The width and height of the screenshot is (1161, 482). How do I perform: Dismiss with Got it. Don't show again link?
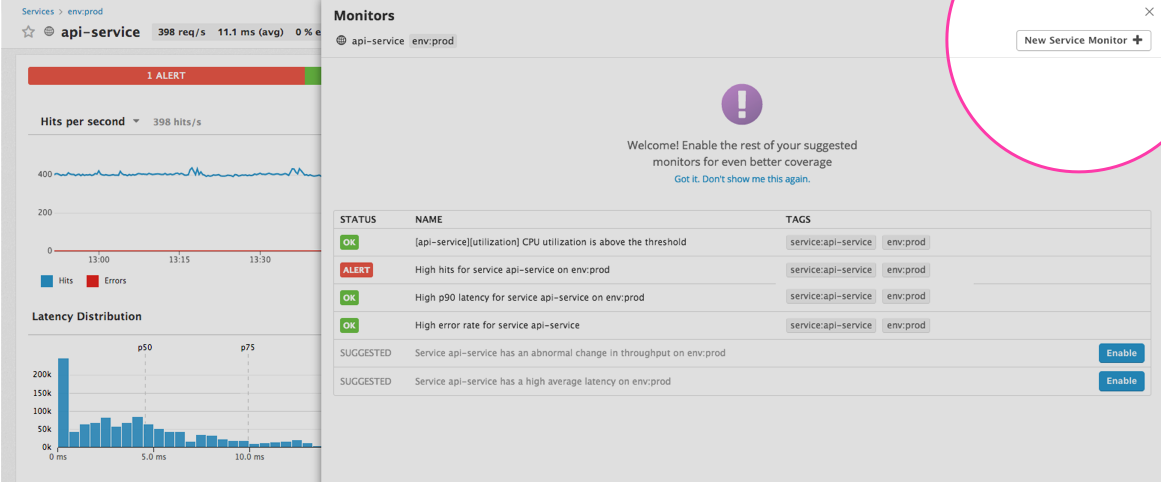742,179
